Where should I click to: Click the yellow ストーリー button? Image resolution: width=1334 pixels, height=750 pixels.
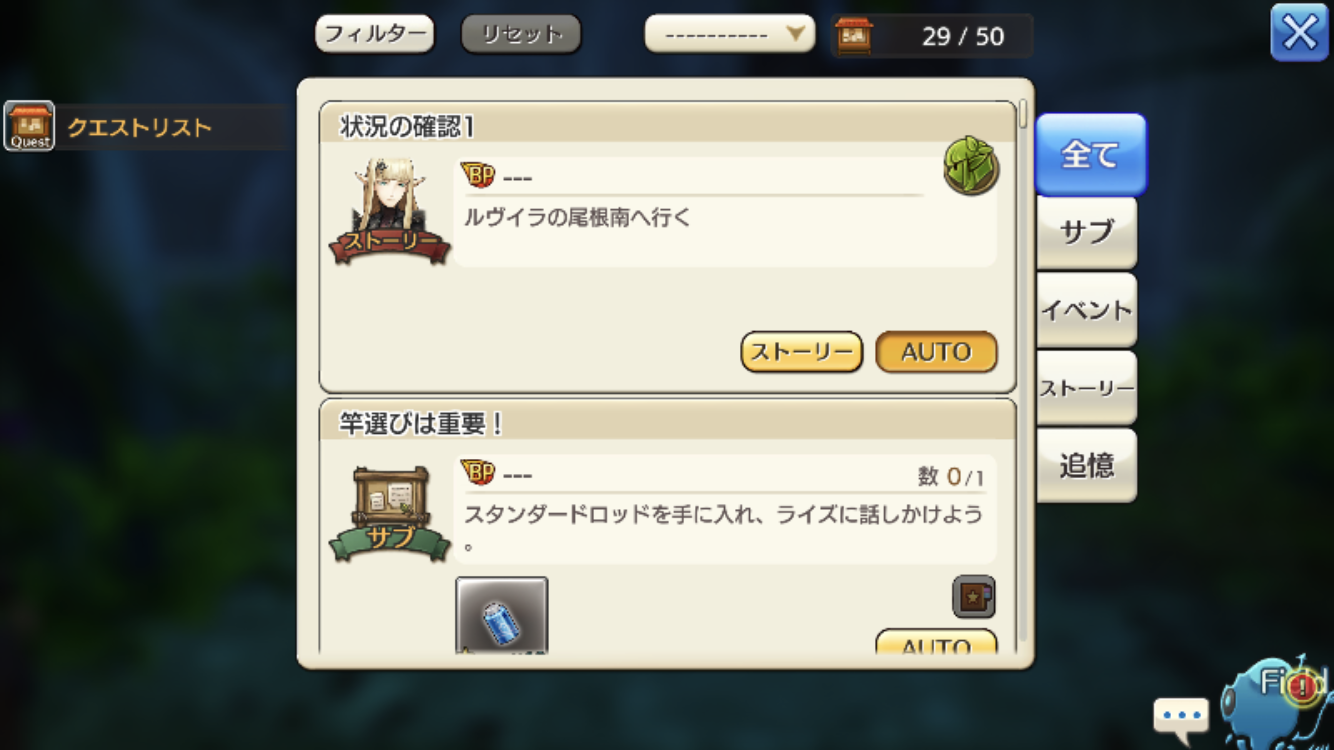tap(802, 352)
